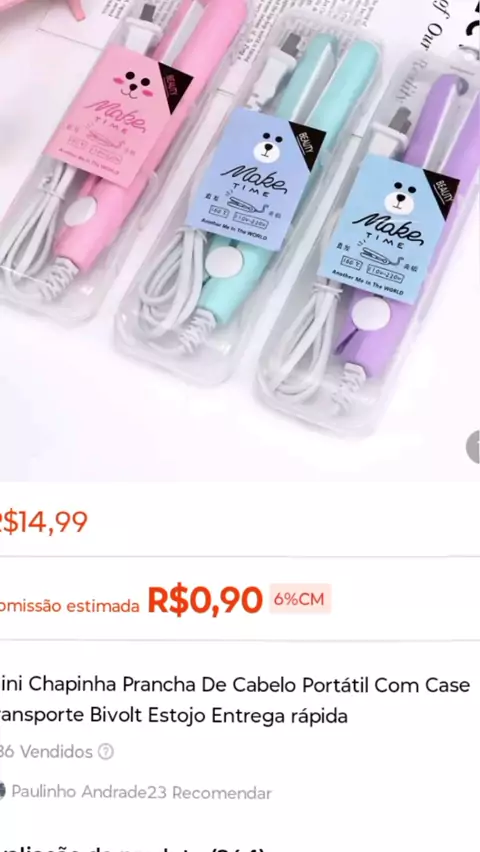Tap the gray circle at image's right edge
Screen dimensions: 480x852
click(473, 447)
